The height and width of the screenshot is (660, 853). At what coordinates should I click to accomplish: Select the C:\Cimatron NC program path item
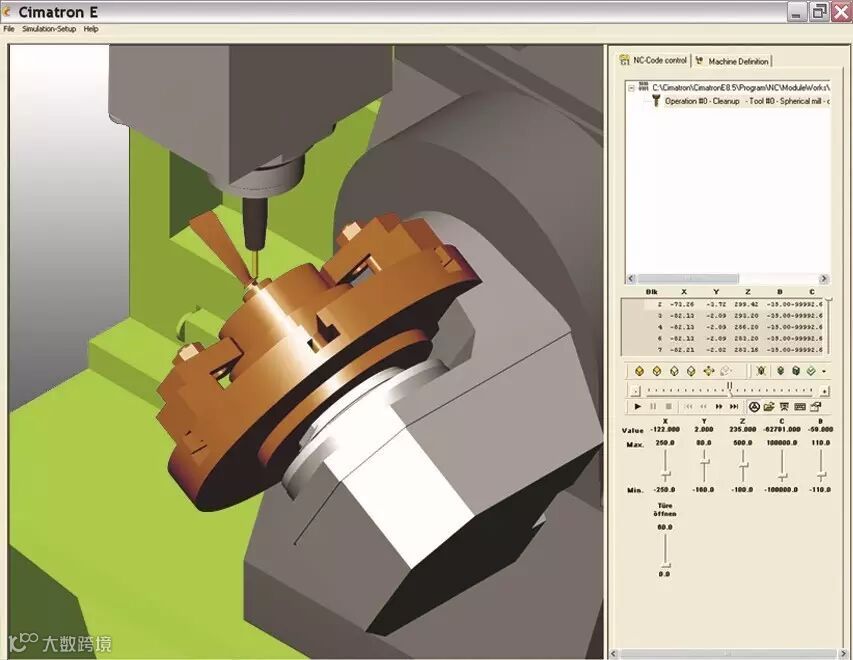pos(740,87)
